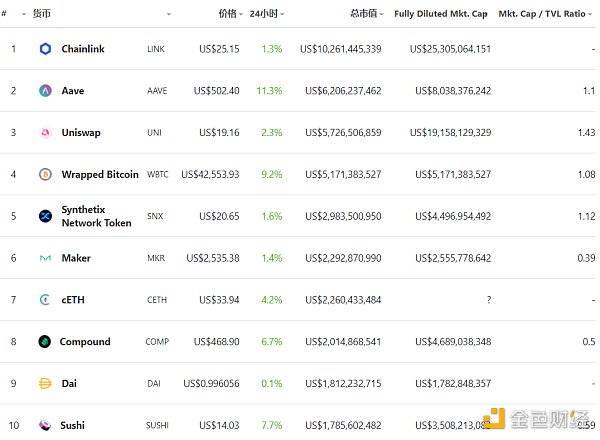Click the Aave purple logo icon
Screen dimensions: 600x440
(45, 91)
